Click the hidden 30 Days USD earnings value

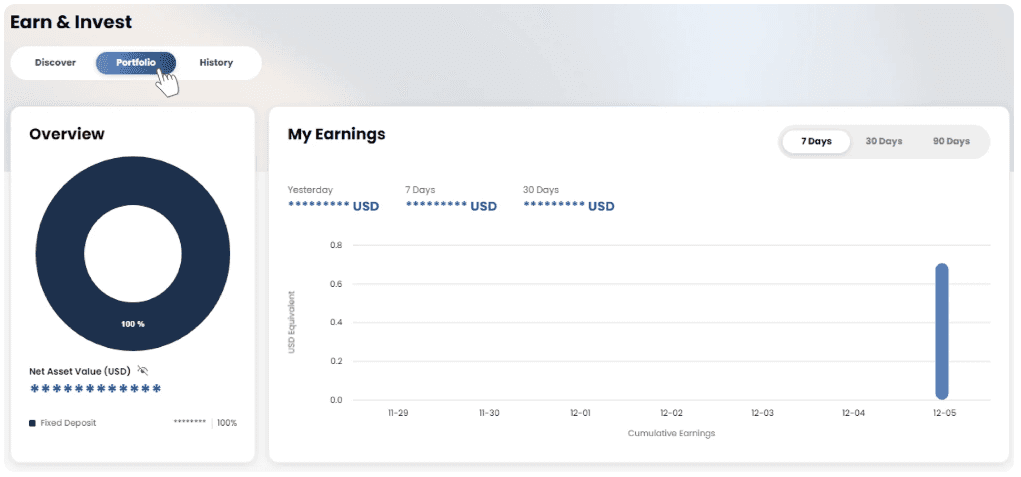(x=568, y=207)
